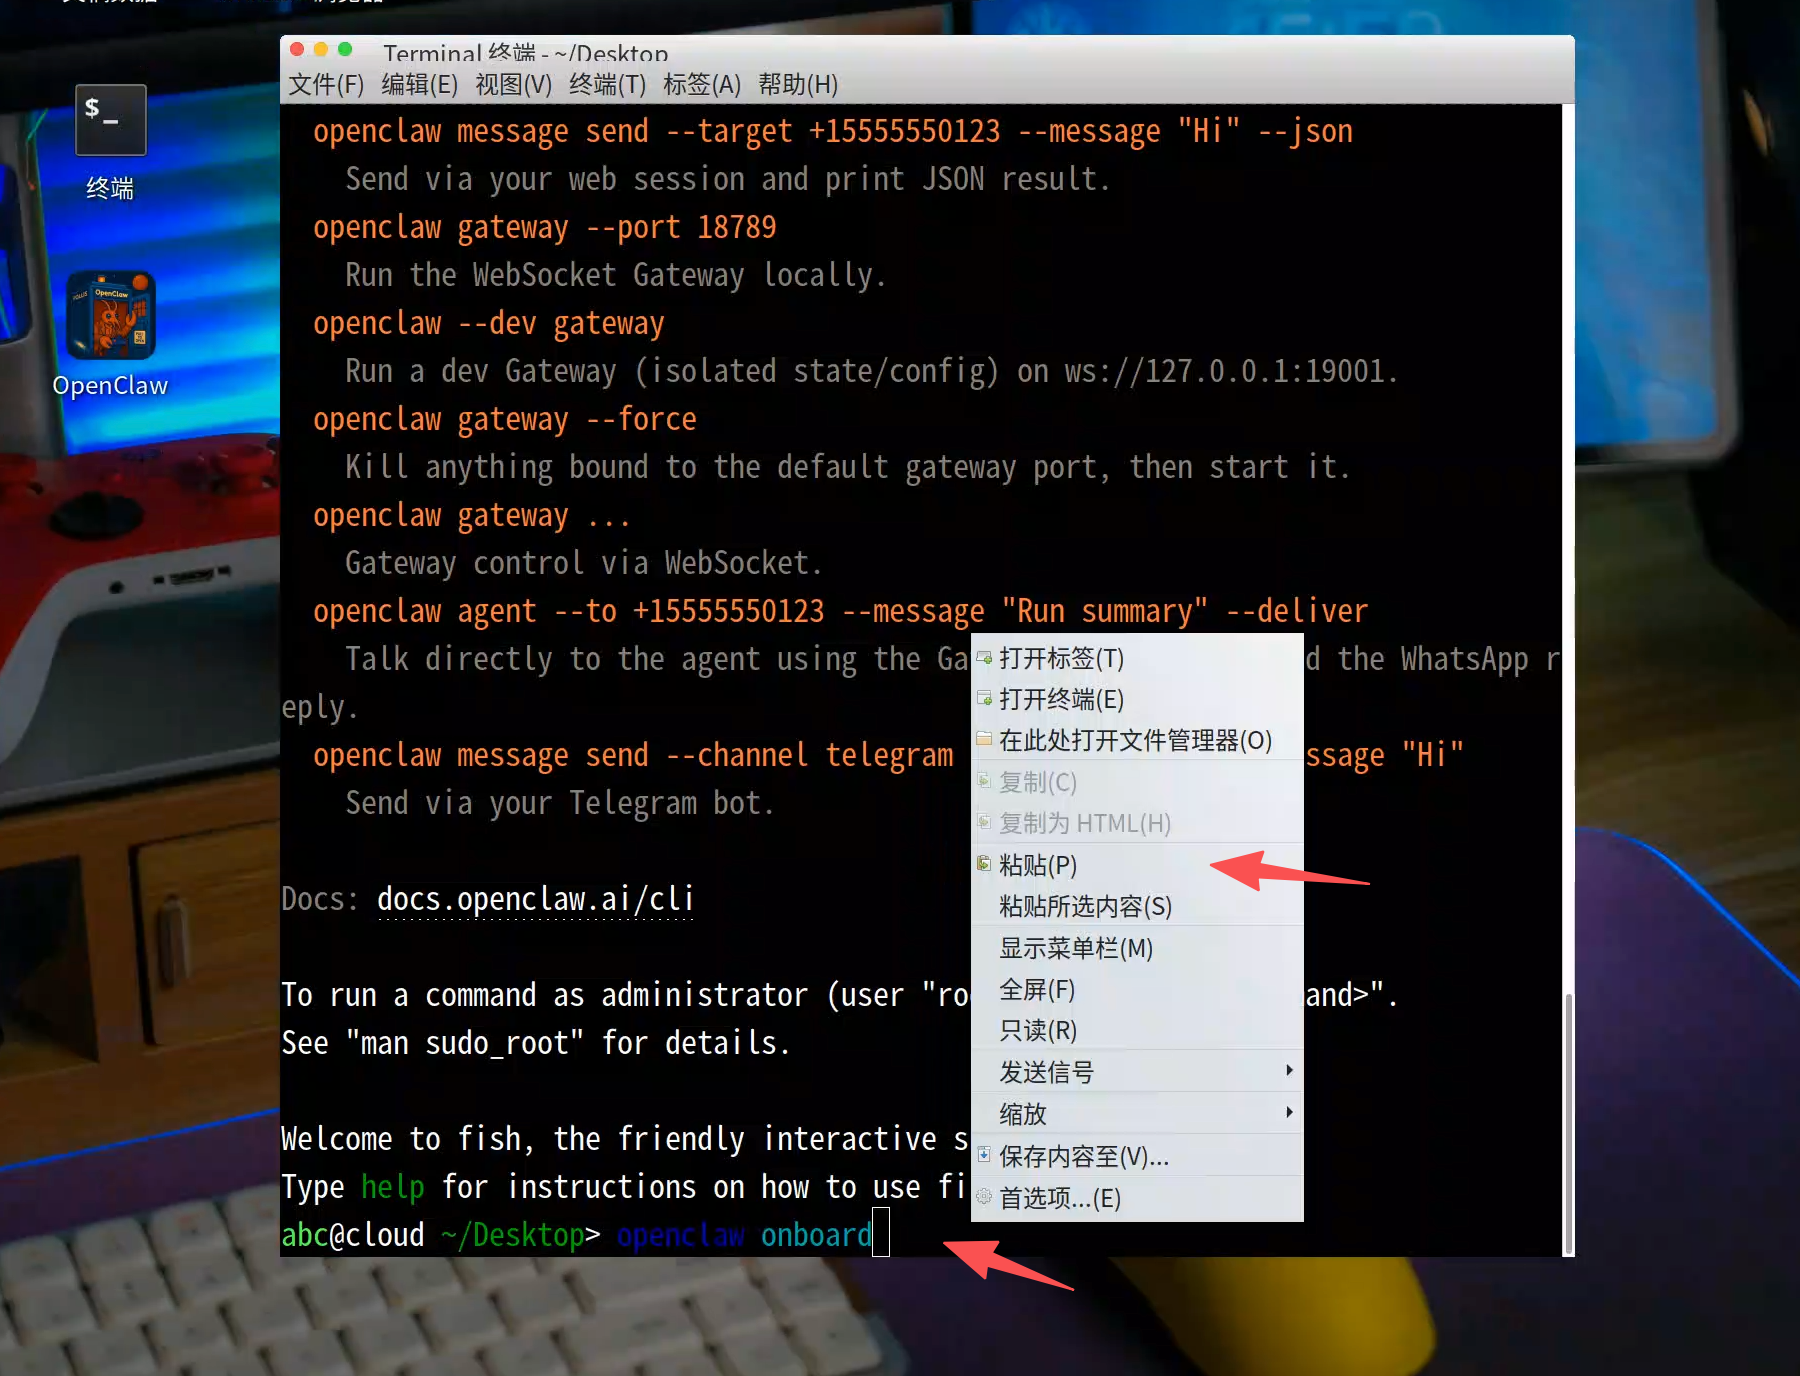Click the Terminal window title bar text
The height and width of the screenshot is (1376, 1800).
click(525, 53)
